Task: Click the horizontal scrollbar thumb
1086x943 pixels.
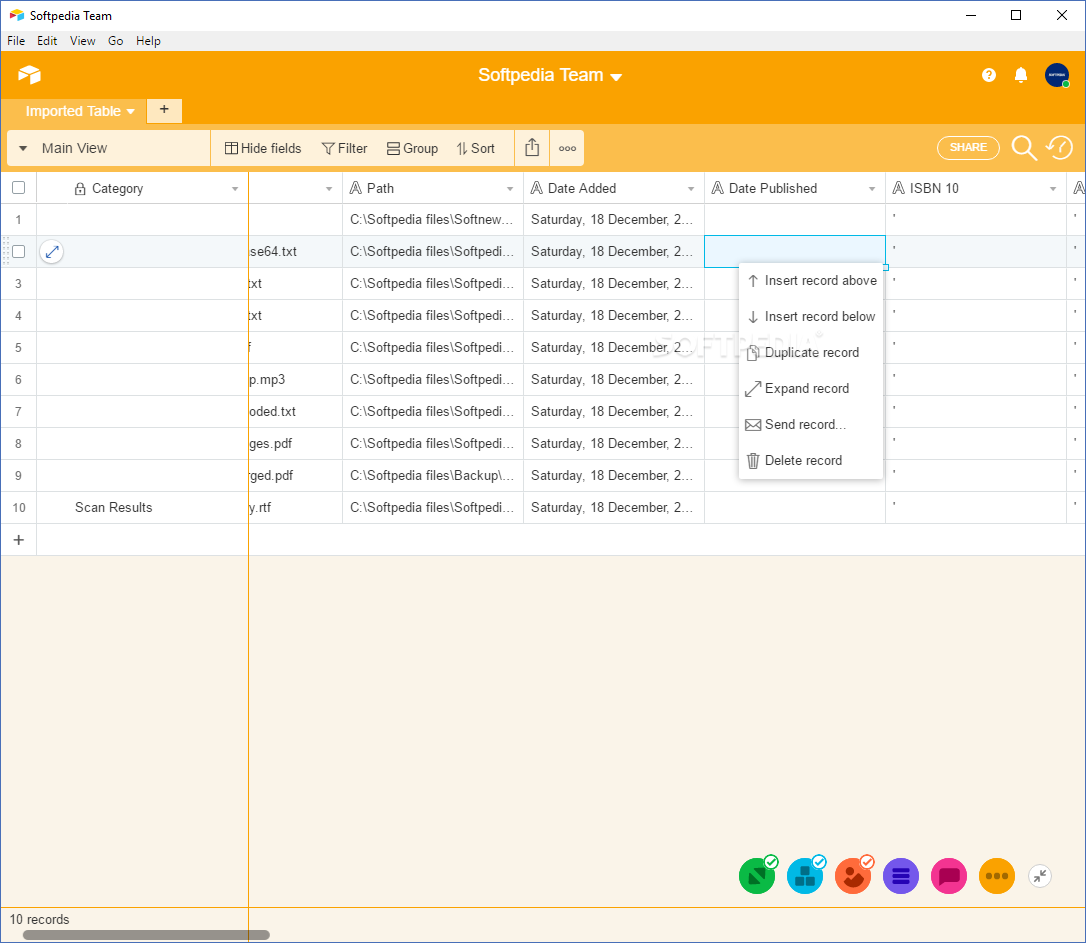Action: coord(146,935)
